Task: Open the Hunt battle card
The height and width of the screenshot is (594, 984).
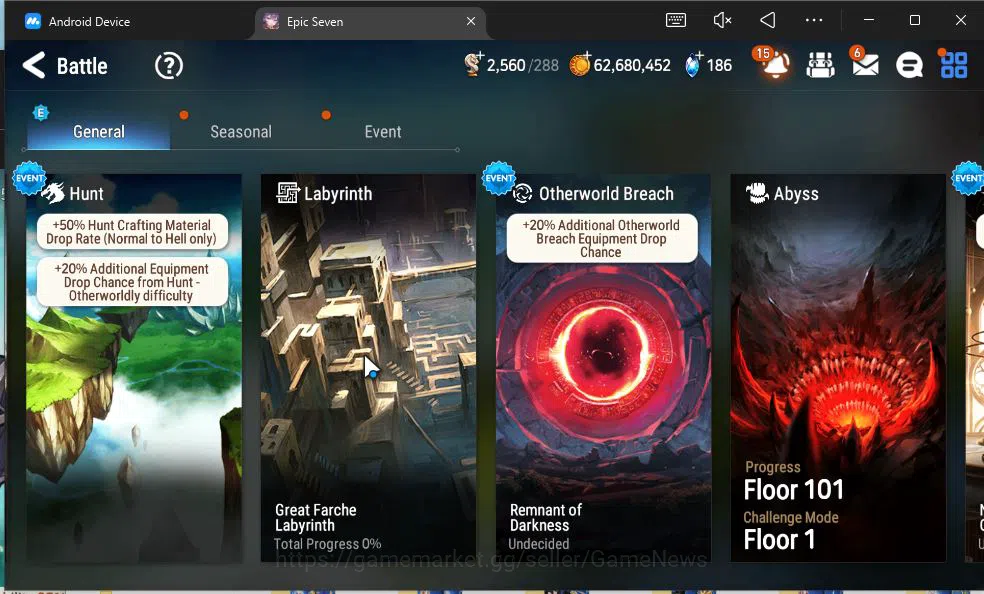Action: (x=134, y=368)
